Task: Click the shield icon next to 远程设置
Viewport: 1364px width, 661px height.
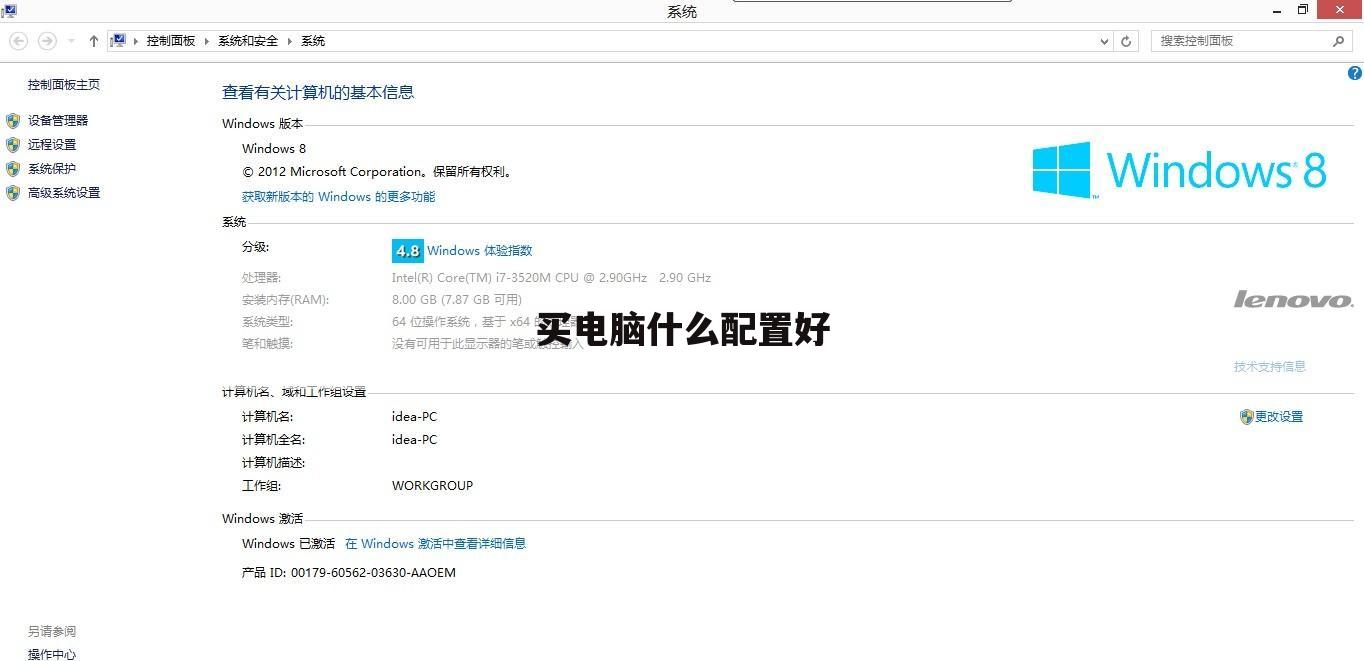Action: click(13, 145)
